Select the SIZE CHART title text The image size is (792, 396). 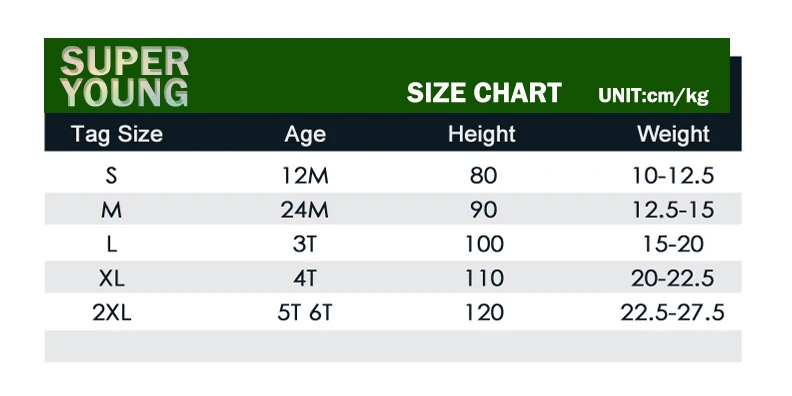(x=484, y=93)
